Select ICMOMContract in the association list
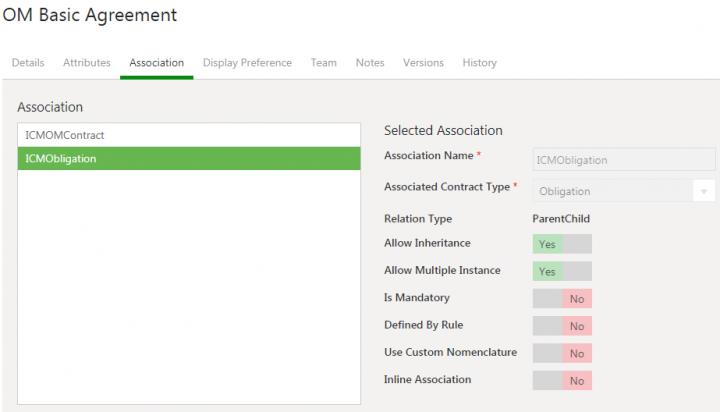This screenshot has height=412, width=720. tap(189, 134)
